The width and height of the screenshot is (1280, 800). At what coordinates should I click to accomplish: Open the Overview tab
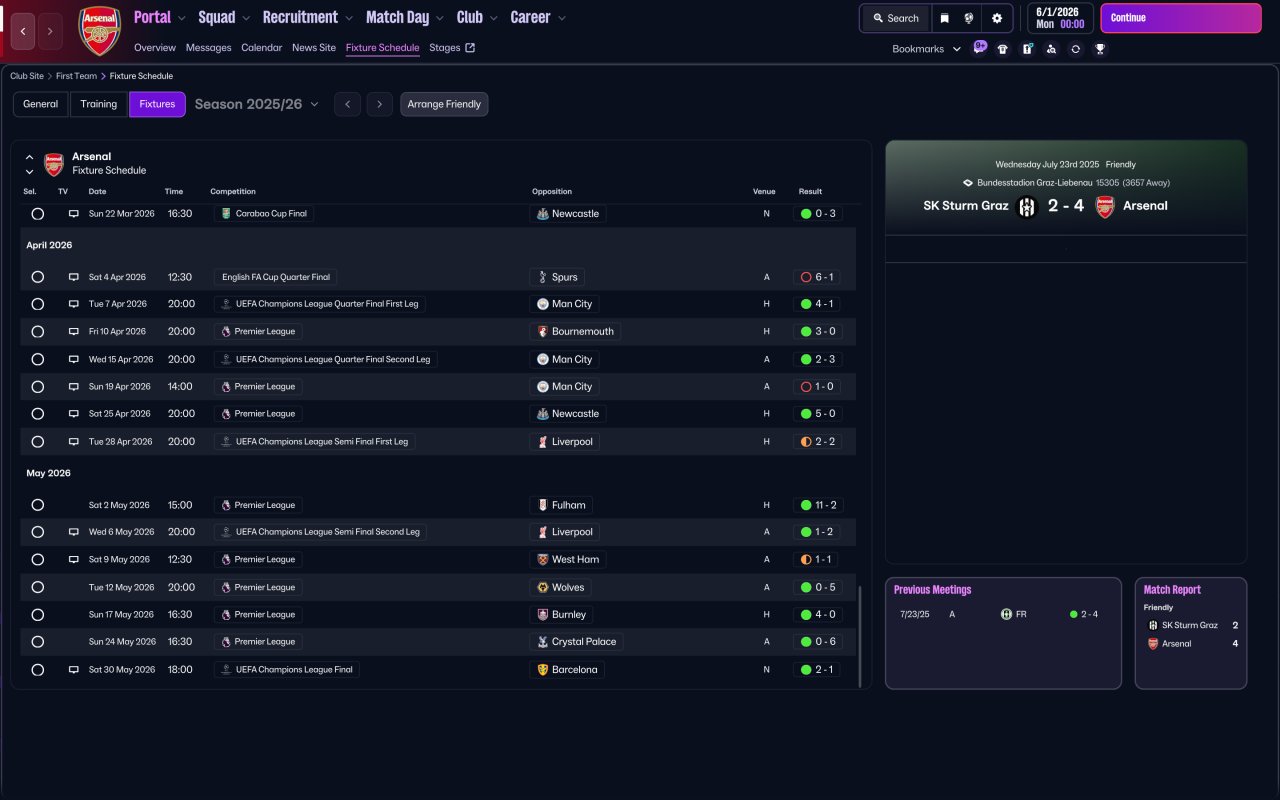pos(155,48)
